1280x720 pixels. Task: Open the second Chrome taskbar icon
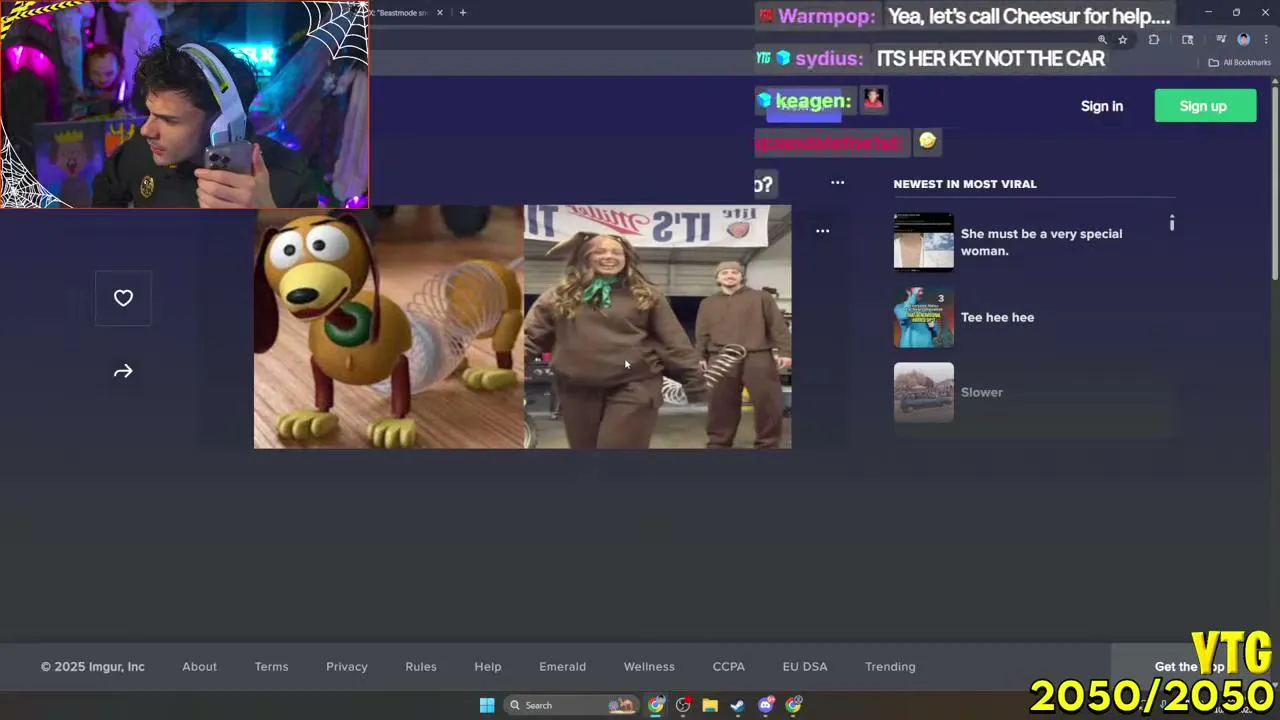pos(793,705)
